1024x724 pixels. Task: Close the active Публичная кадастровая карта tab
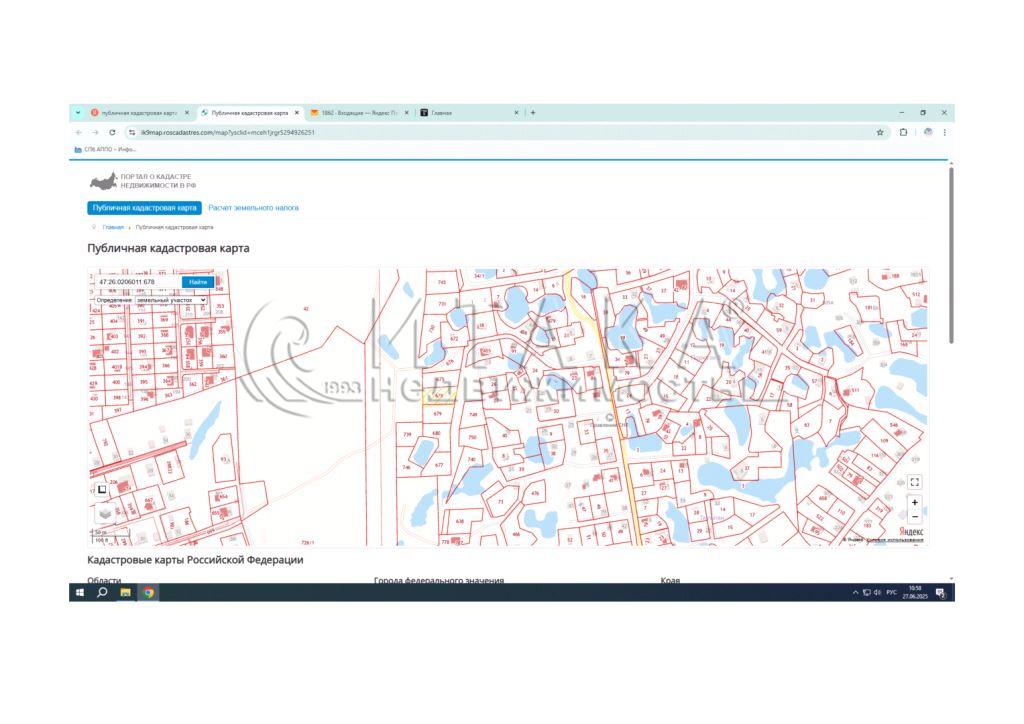[296, 113]
